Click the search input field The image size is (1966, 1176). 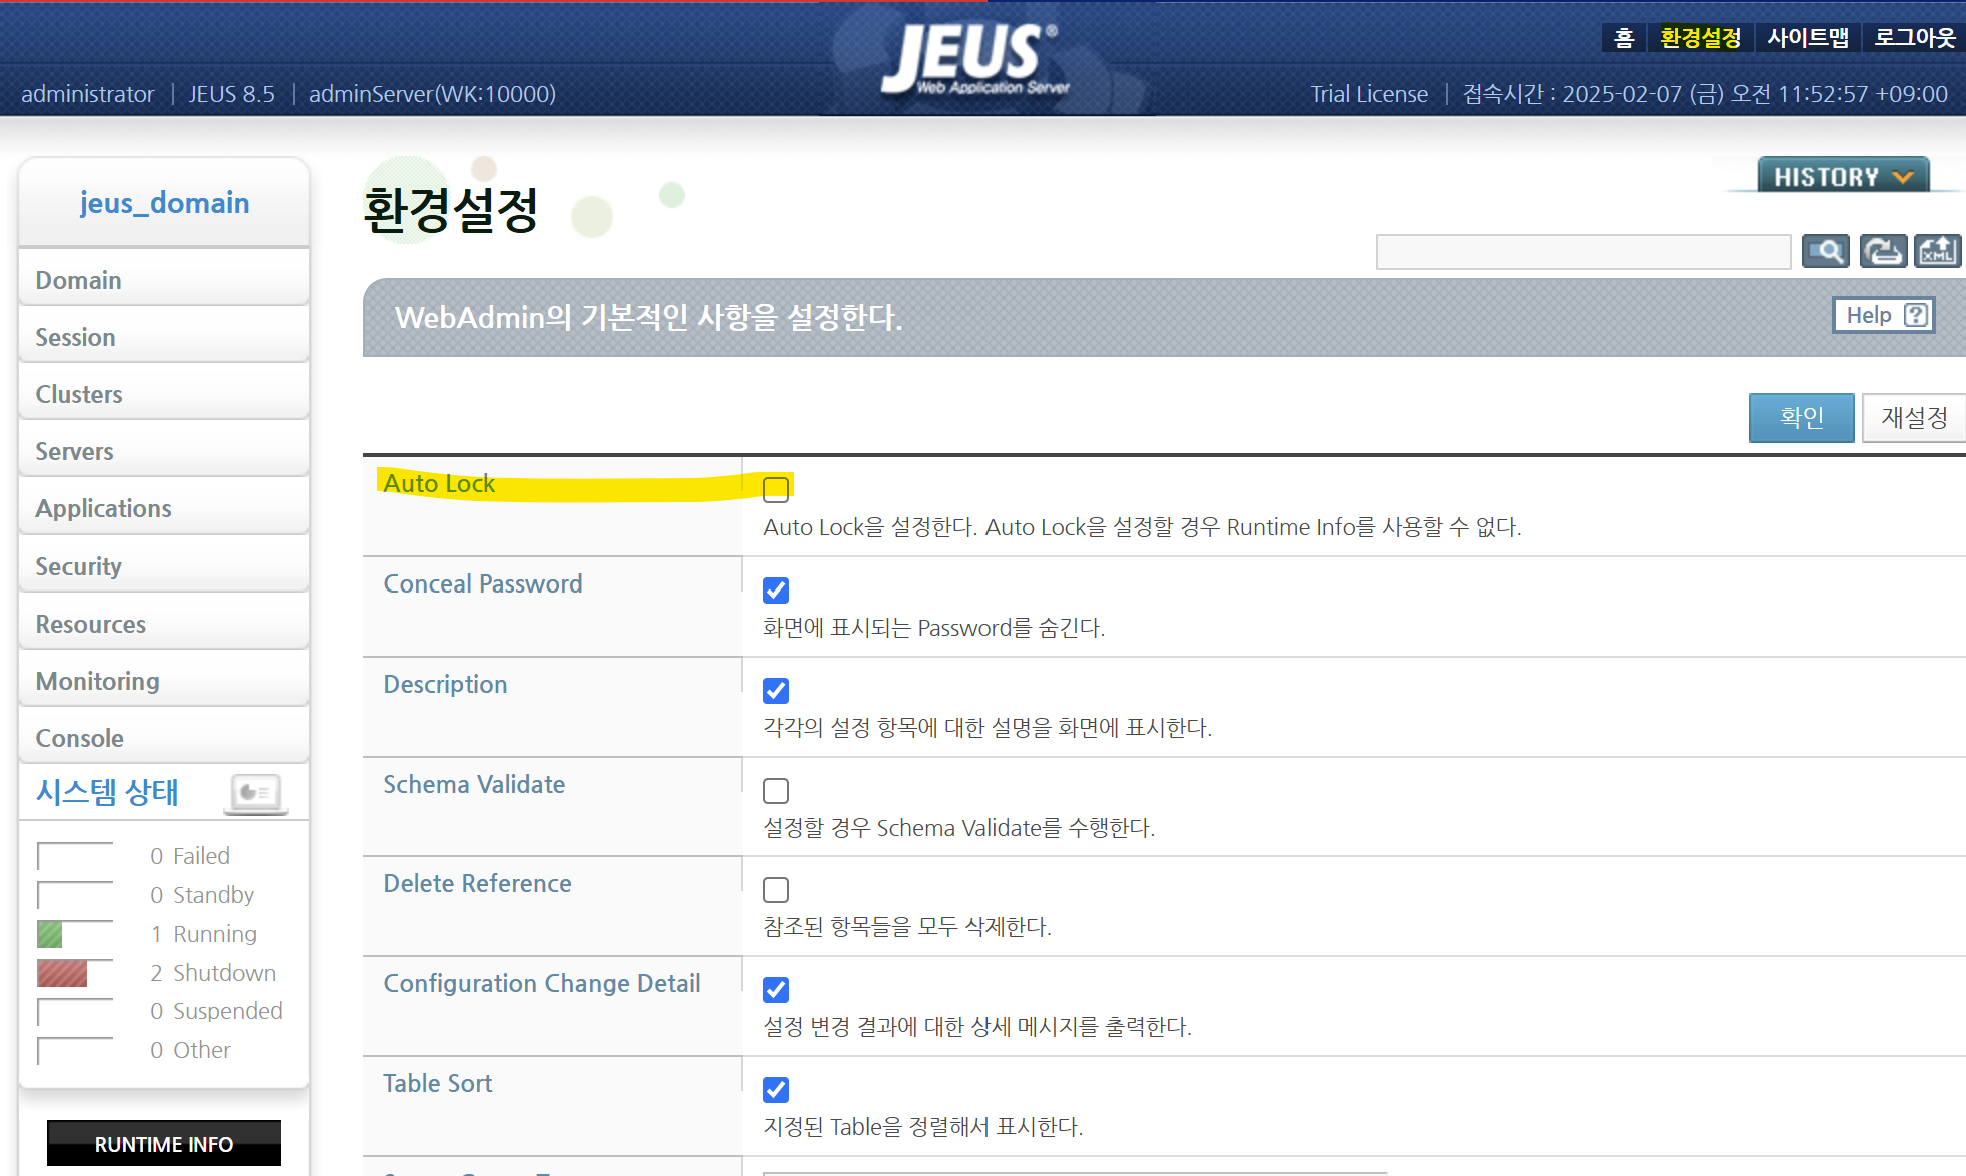1583,252
